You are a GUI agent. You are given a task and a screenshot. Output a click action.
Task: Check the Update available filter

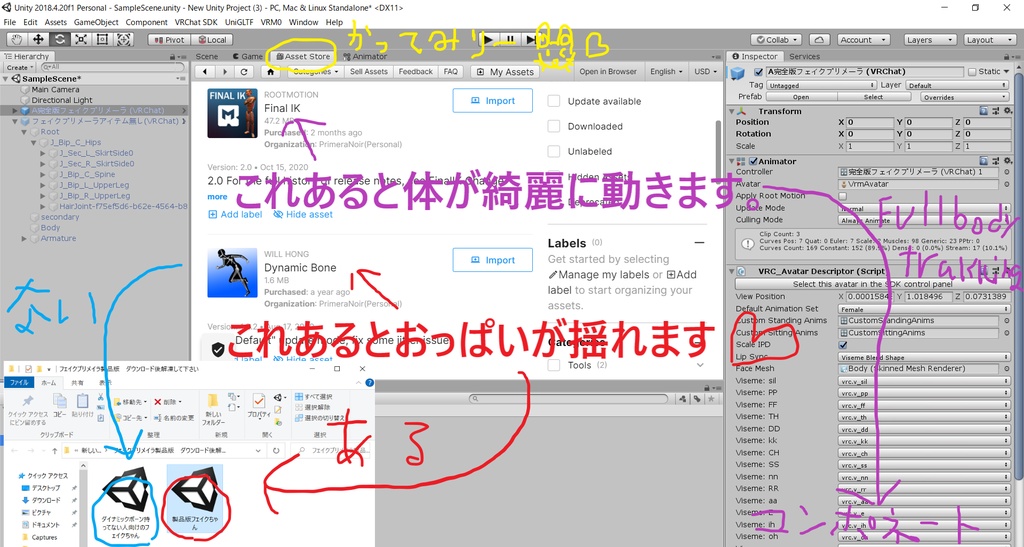[x=554, y=101]
